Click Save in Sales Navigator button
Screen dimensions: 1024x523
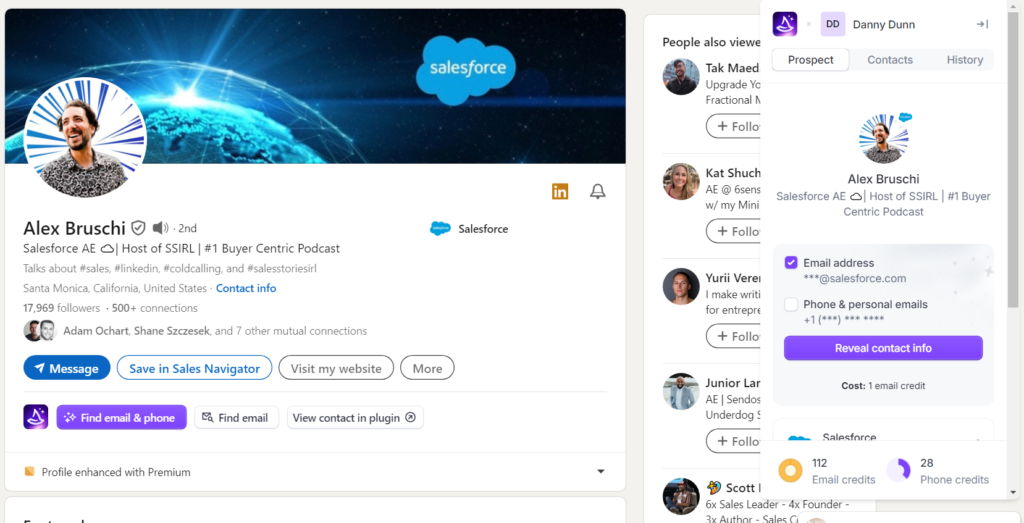195,368
